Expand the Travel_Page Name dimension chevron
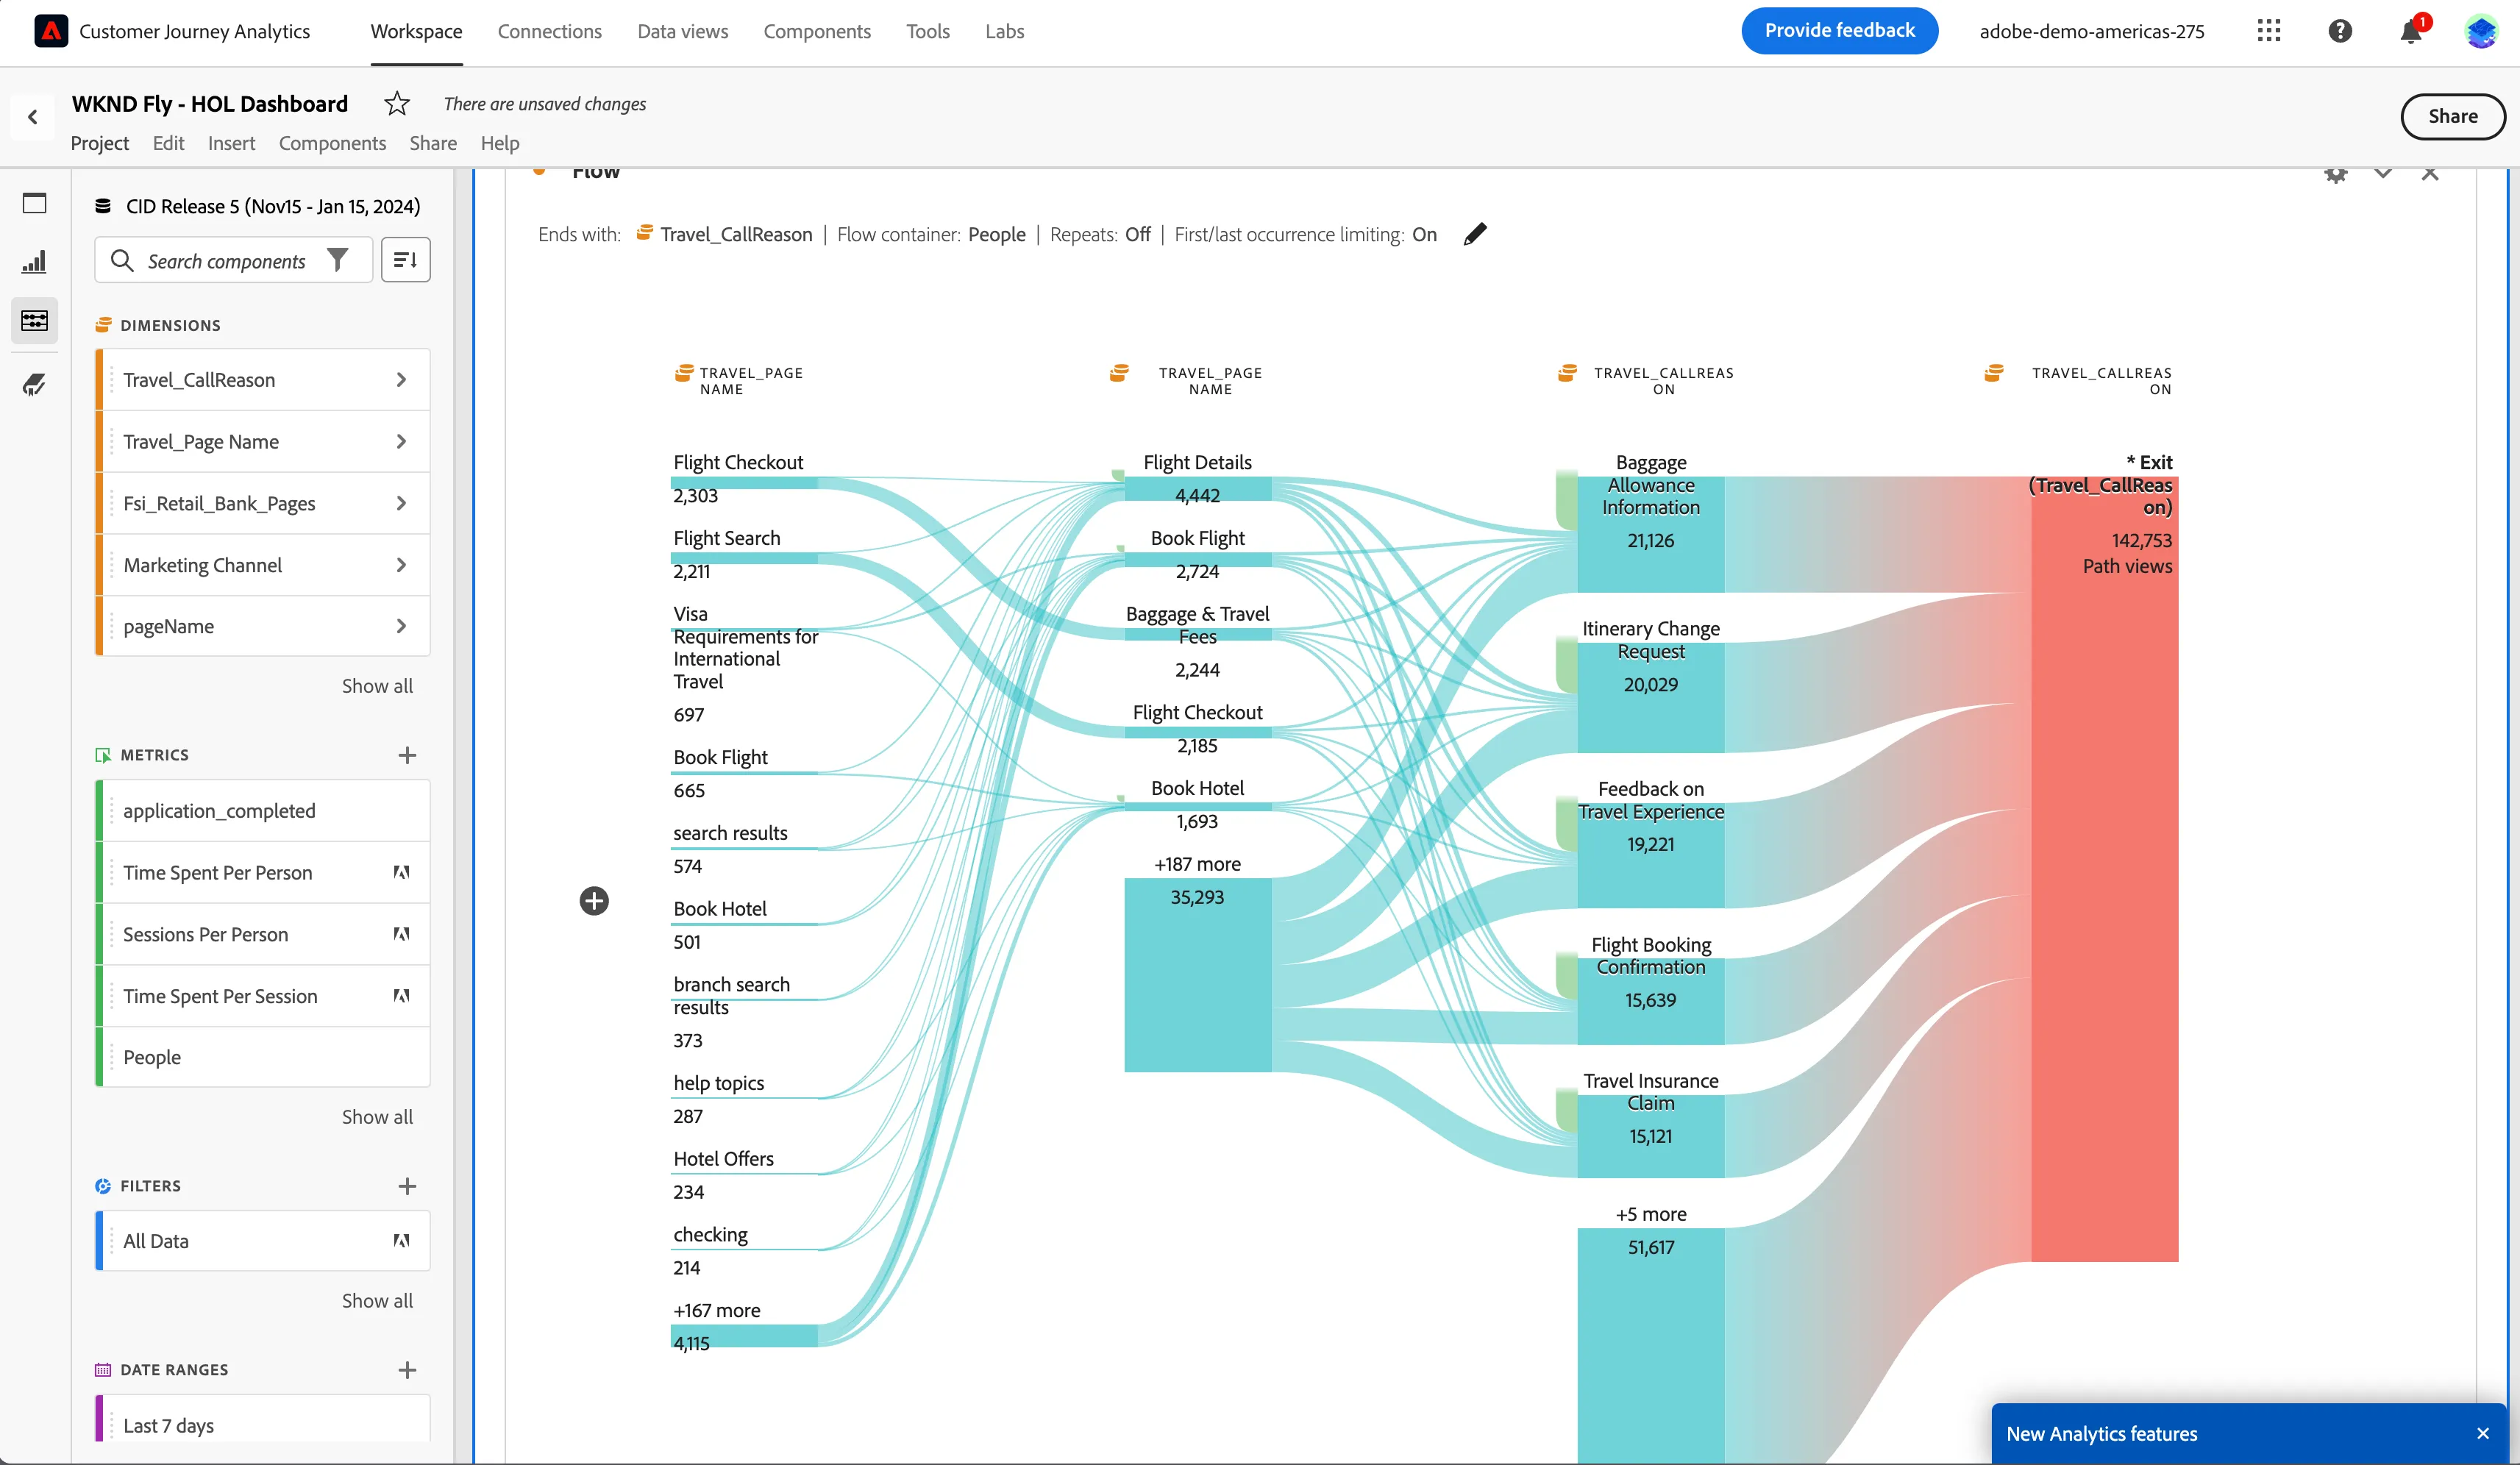 (401, 442)
